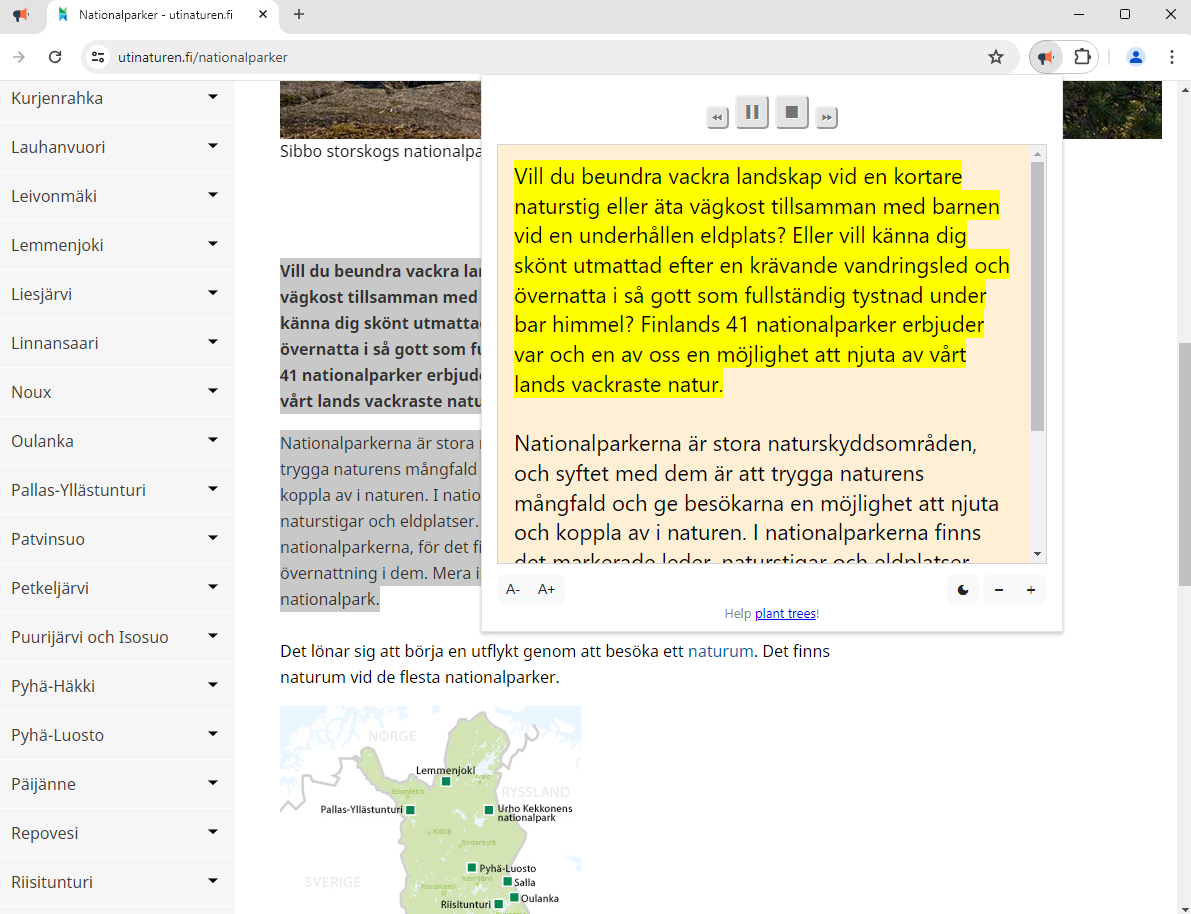Open Noux in the sidebar menu
1191x914 pixels.
(31, 393)
